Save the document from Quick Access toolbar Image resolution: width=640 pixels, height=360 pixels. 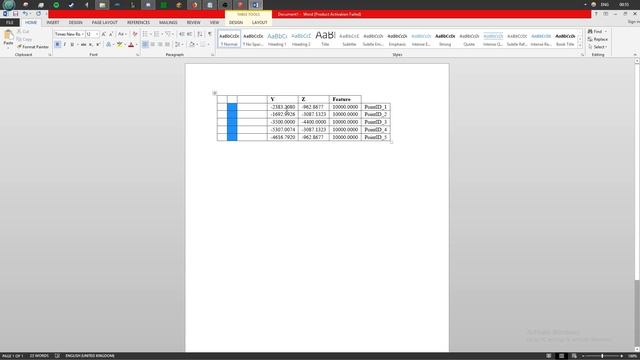pyautogui.click(x=16, y=13)
